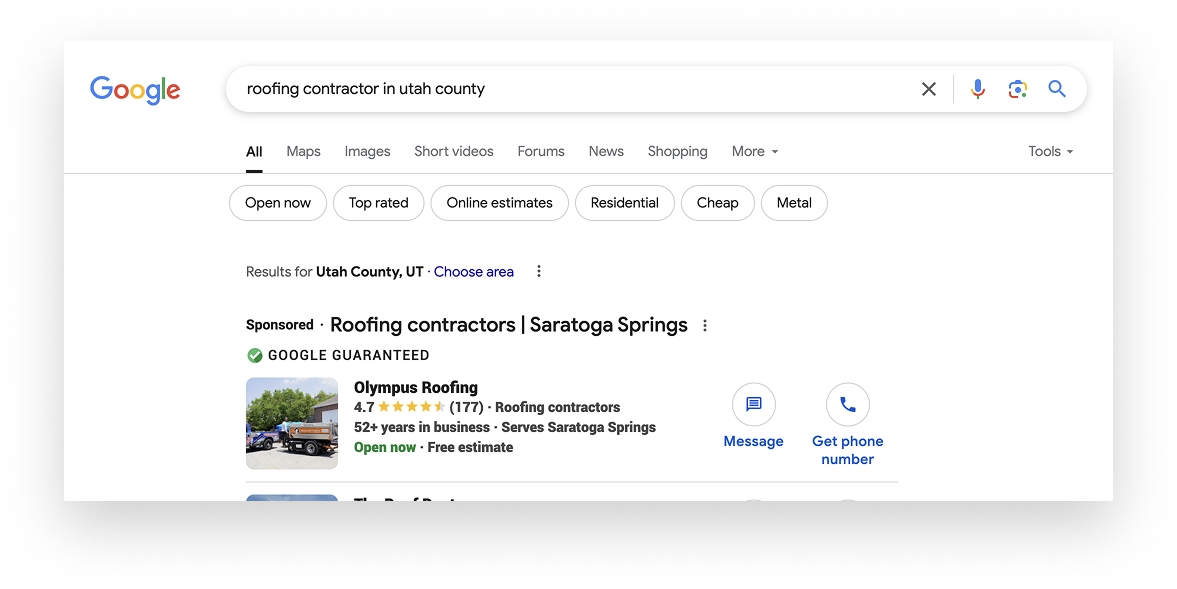Toggle the Open now filter chip
The height and width of the screenshot is (589, 1177).
click(x=278, y=203)
